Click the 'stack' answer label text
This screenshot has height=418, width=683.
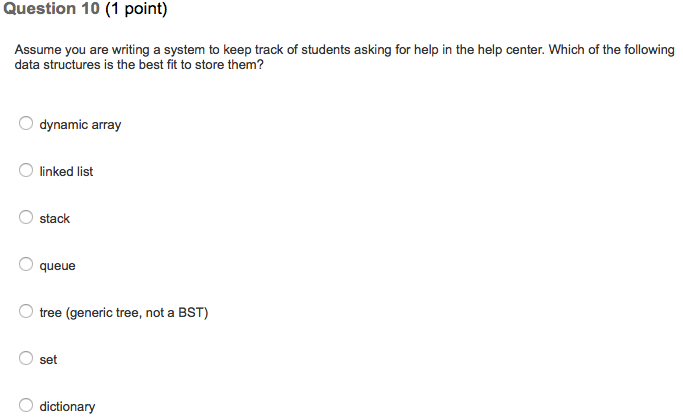pos(54,219)
